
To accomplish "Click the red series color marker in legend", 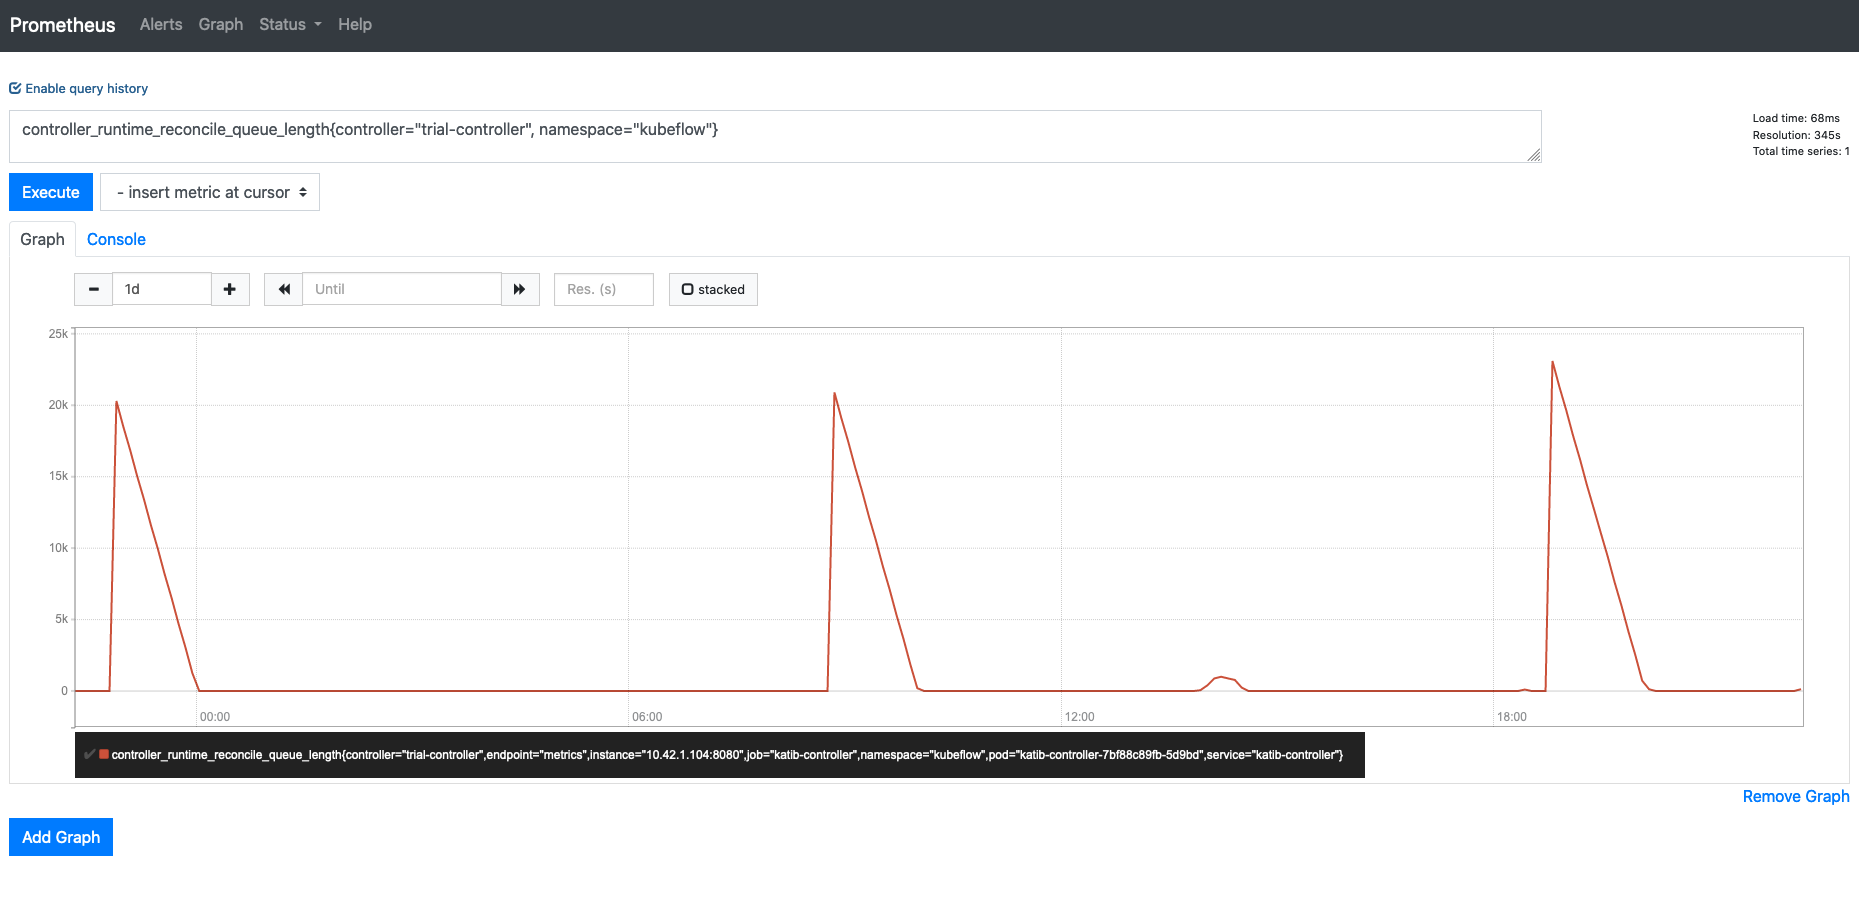I will pos(104,754).
